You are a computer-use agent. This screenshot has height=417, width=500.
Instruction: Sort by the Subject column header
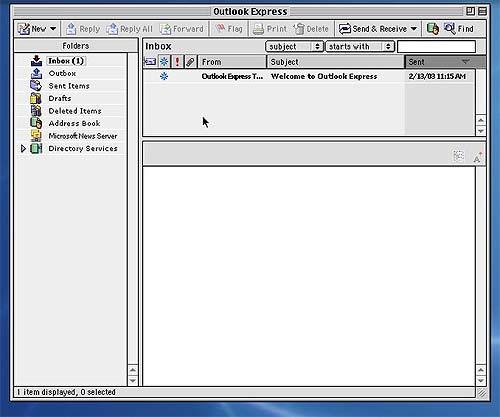tap(336, 62)
